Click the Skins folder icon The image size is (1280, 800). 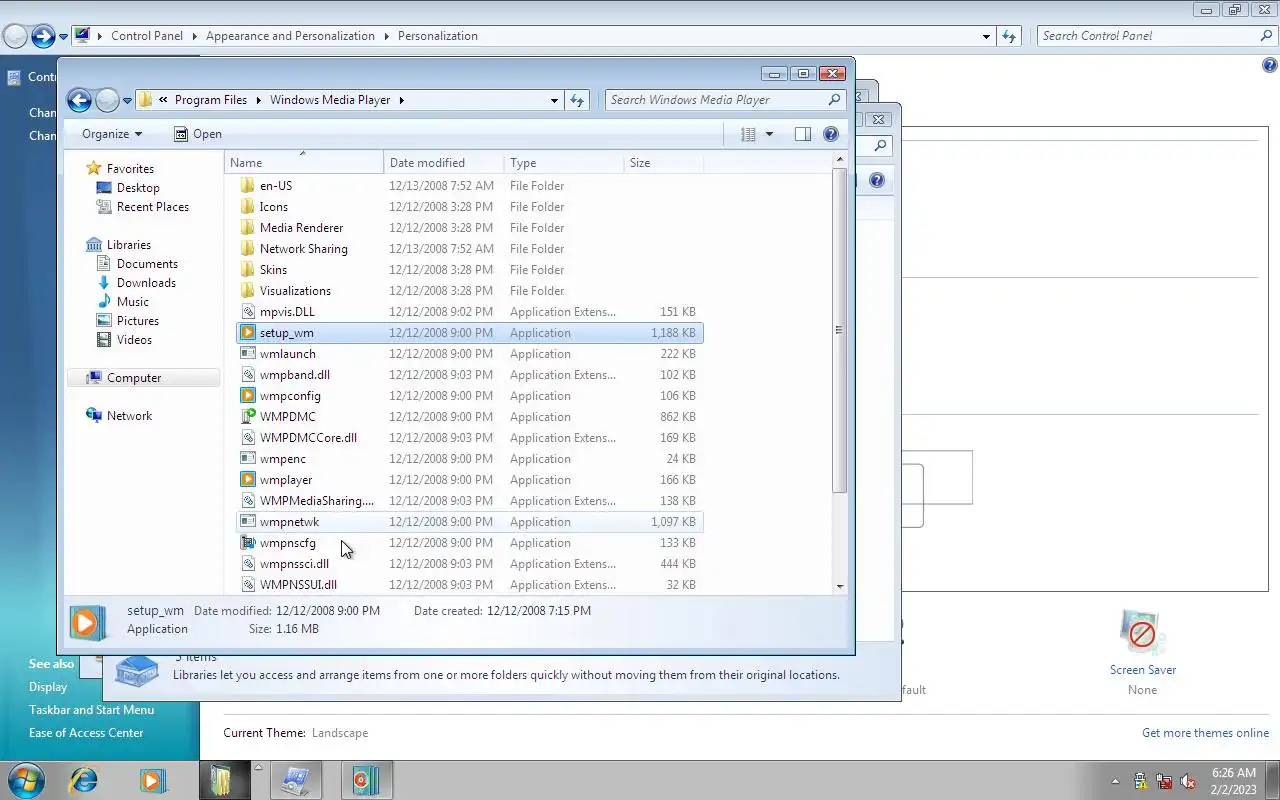[248, 270]
